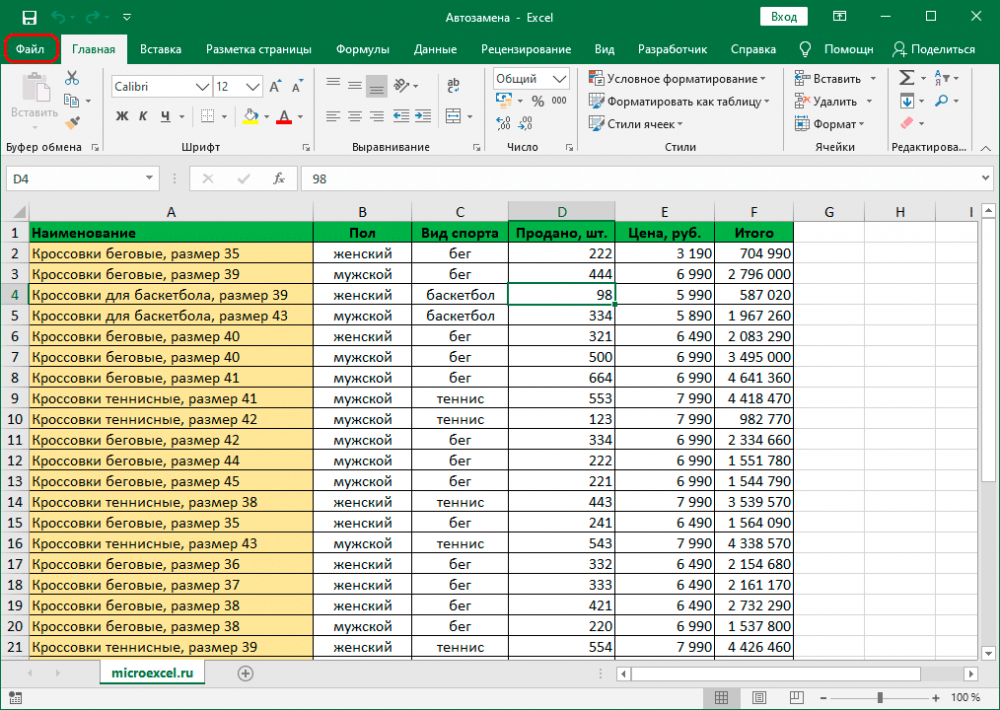This screenshot has width=1000, height=710.
Task: Align text to bottom icon
Action: coord(377,86)
